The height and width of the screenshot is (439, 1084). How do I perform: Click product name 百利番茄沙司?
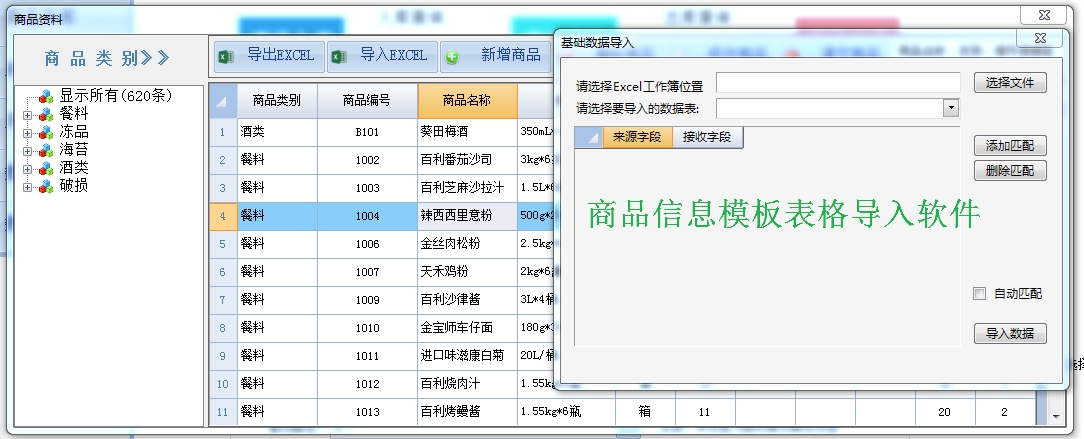(456, 160)
